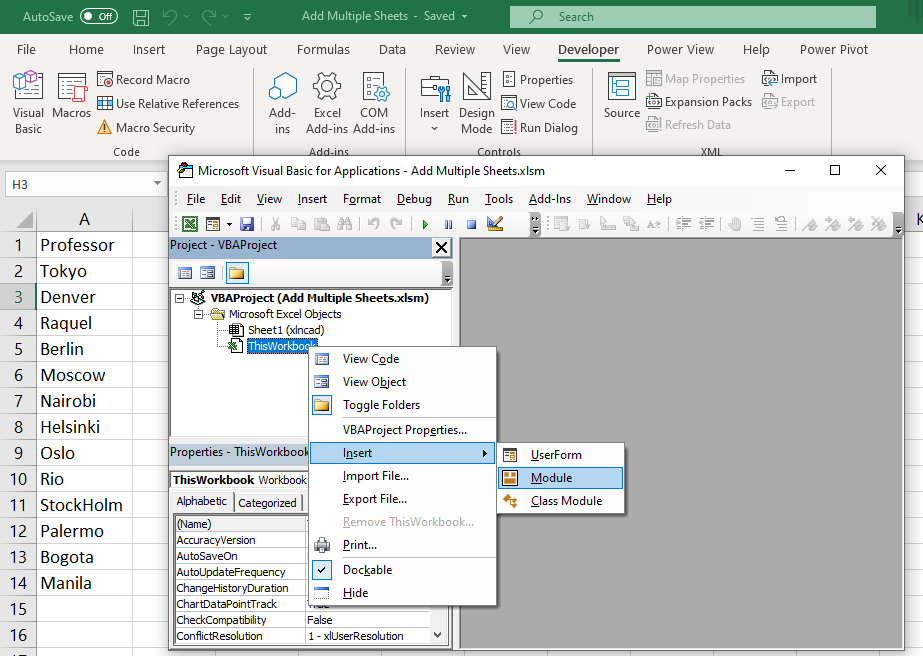Choose View Code from context menu
The height and width of the screenshot is (656, 923).
coord(403,359)
